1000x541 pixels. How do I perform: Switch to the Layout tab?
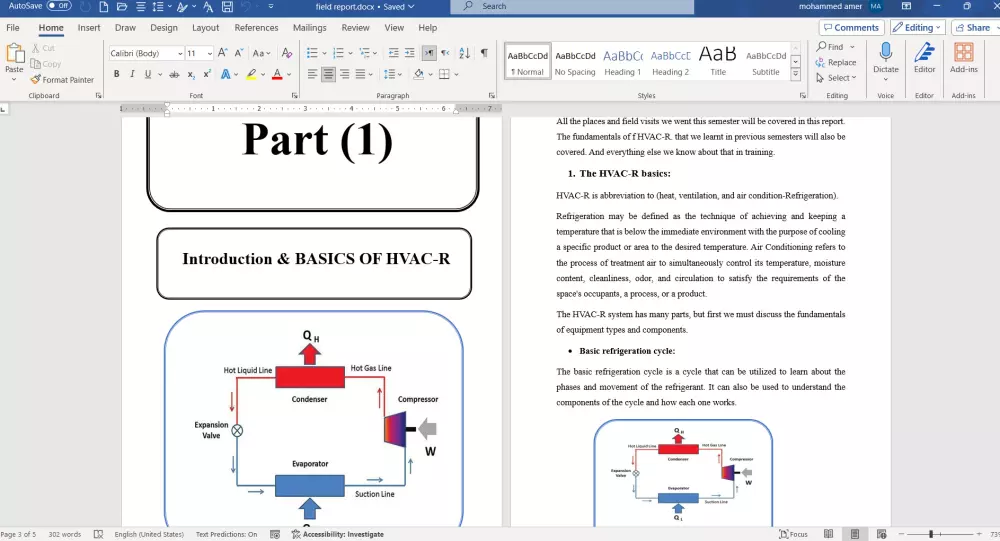(205, 27)
